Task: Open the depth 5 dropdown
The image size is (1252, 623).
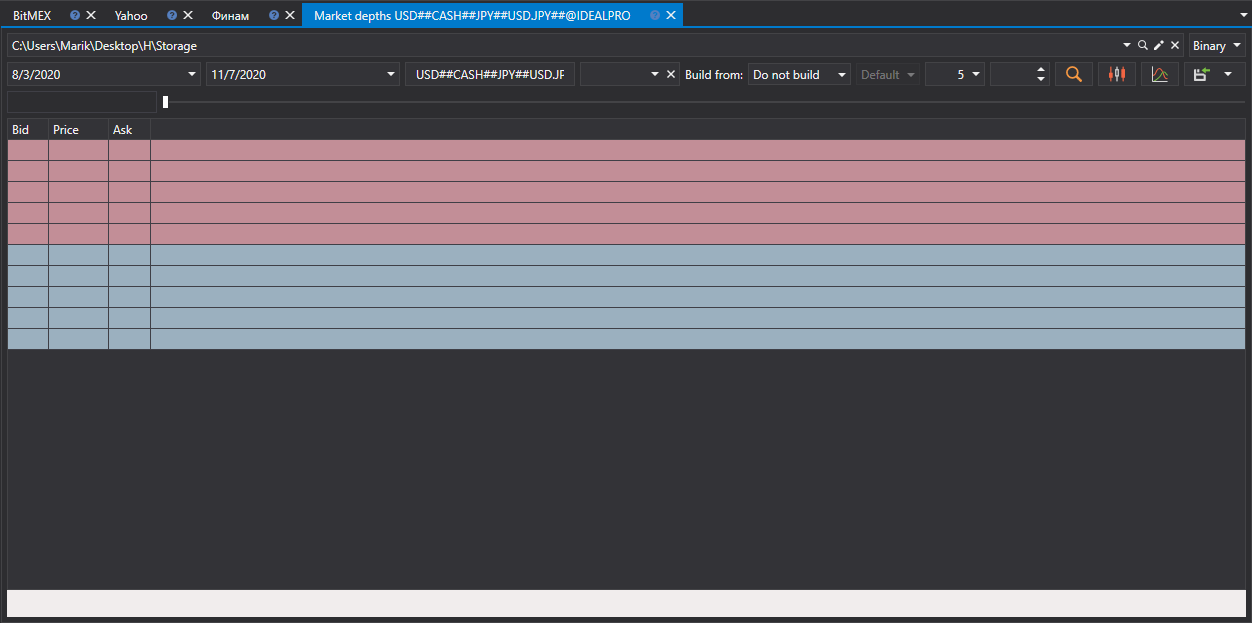Action: [x=955, y=75]
